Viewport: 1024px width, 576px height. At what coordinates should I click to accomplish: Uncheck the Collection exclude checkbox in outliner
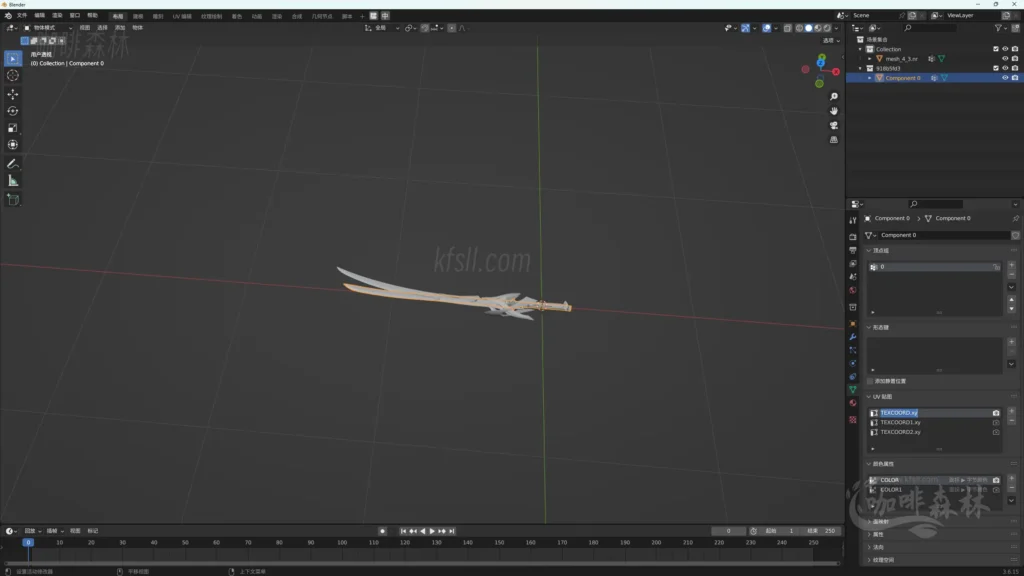pyautogui.click(x=996, y=49)
